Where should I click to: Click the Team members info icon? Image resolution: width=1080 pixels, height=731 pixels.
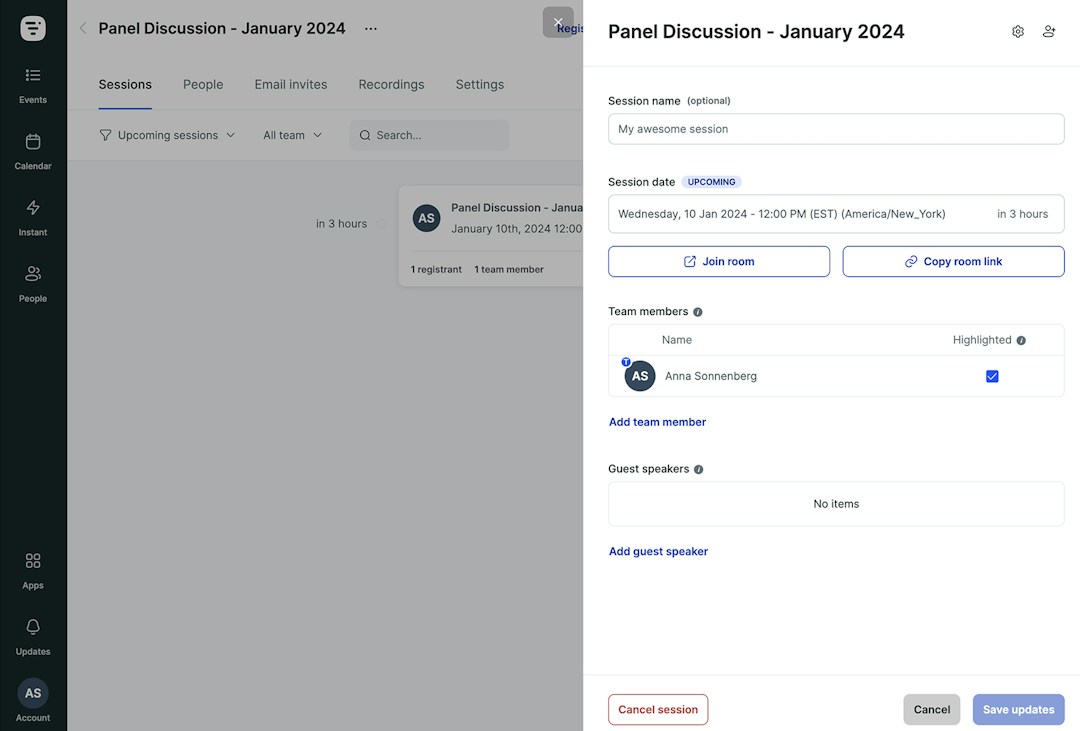[698, 312]
